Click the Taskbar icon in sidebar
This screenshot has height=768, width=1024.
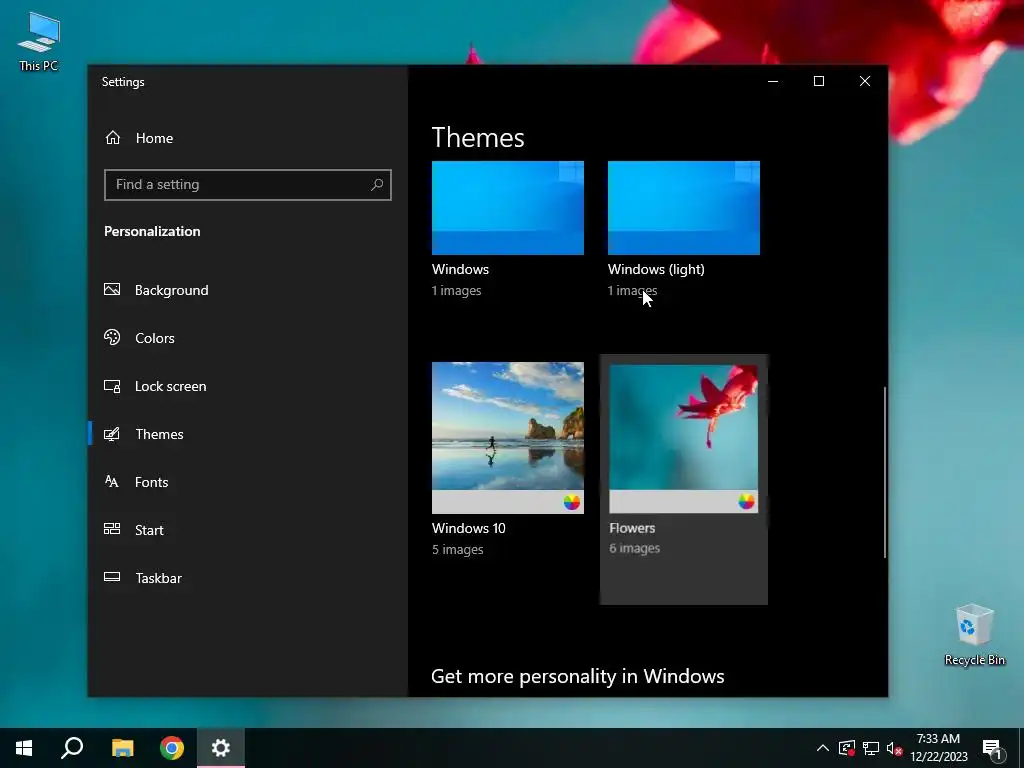[112, 577]
